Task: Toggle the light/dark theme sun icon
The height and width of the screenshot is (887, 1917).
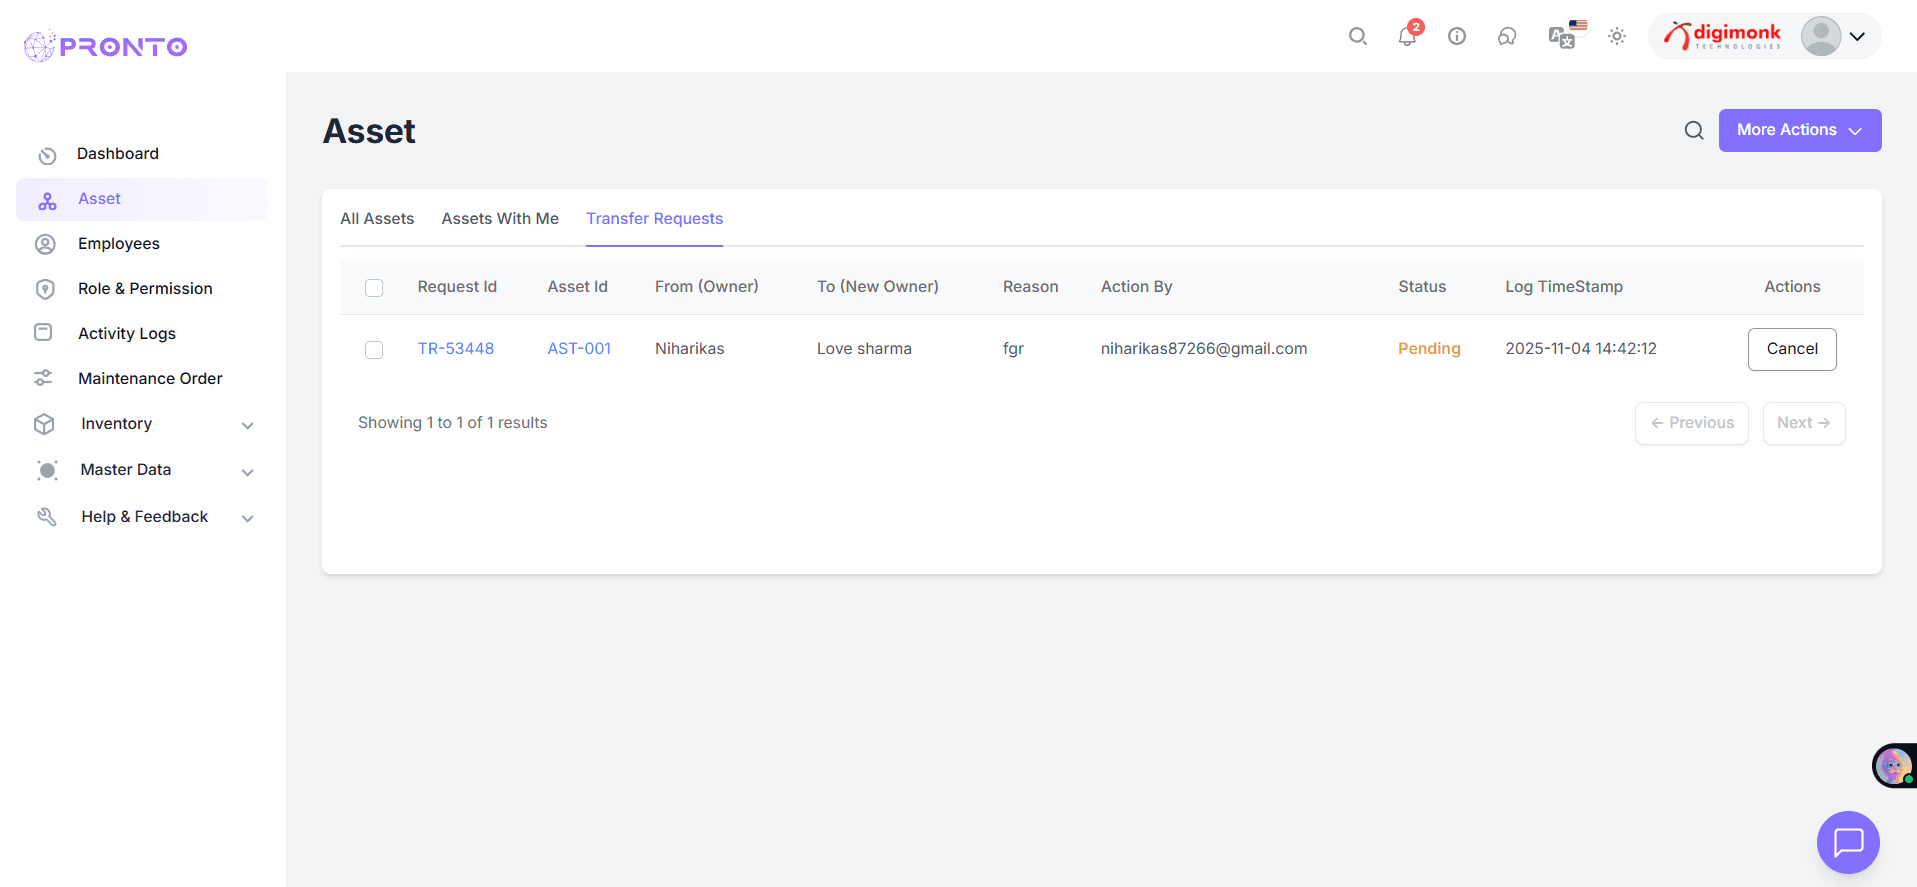Action: [1617, 37]
